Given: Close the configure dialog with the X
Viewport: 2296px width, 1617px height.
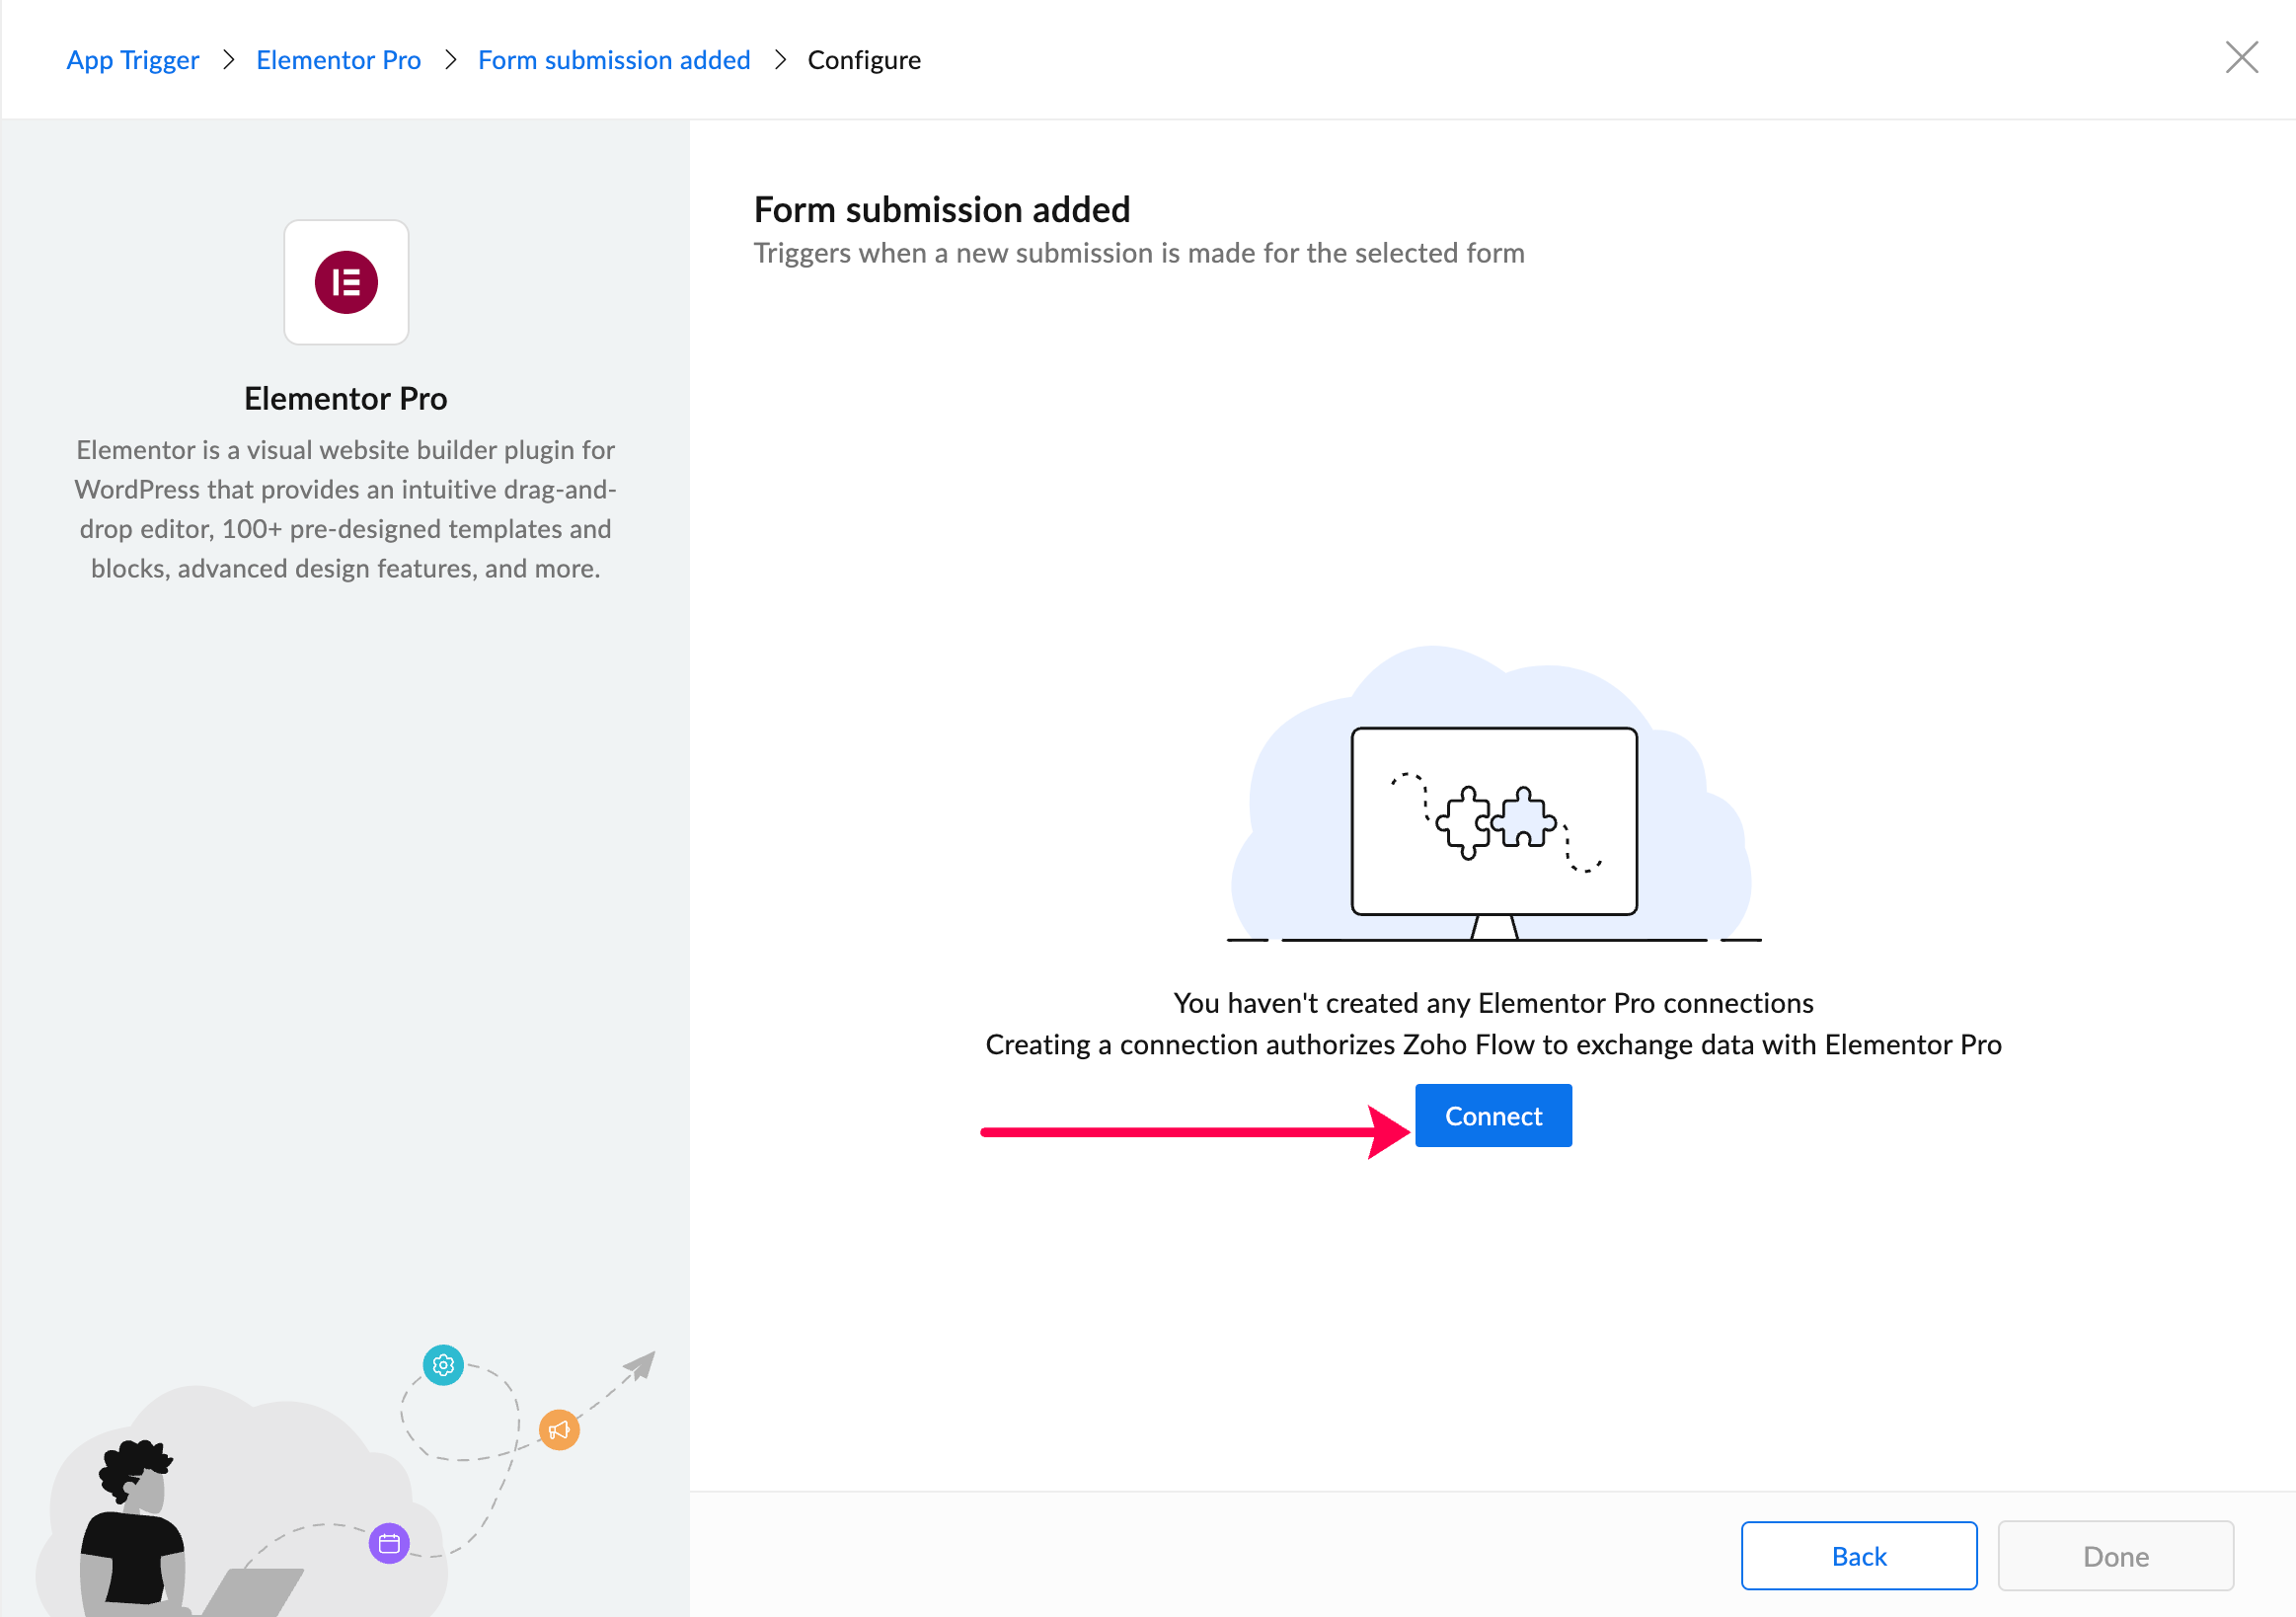Looking at the screenshot, I should tap(2241, 58).
